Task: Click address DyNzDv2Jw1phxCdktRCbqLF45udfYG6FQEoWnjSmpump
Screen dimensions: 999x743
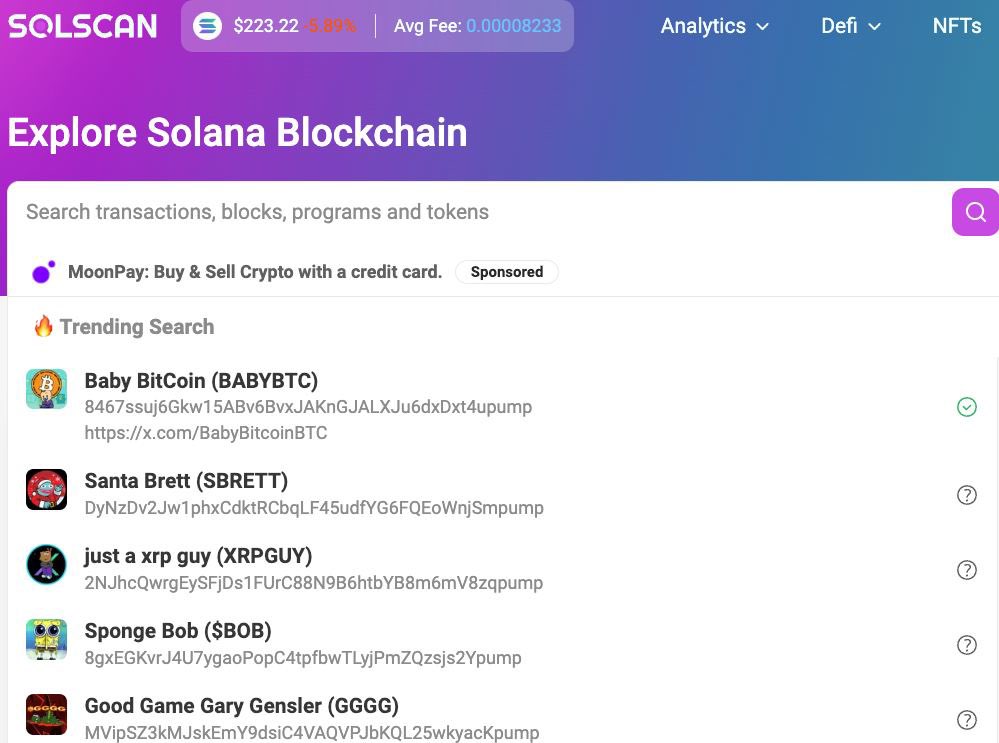Action: tap(314, 508)
